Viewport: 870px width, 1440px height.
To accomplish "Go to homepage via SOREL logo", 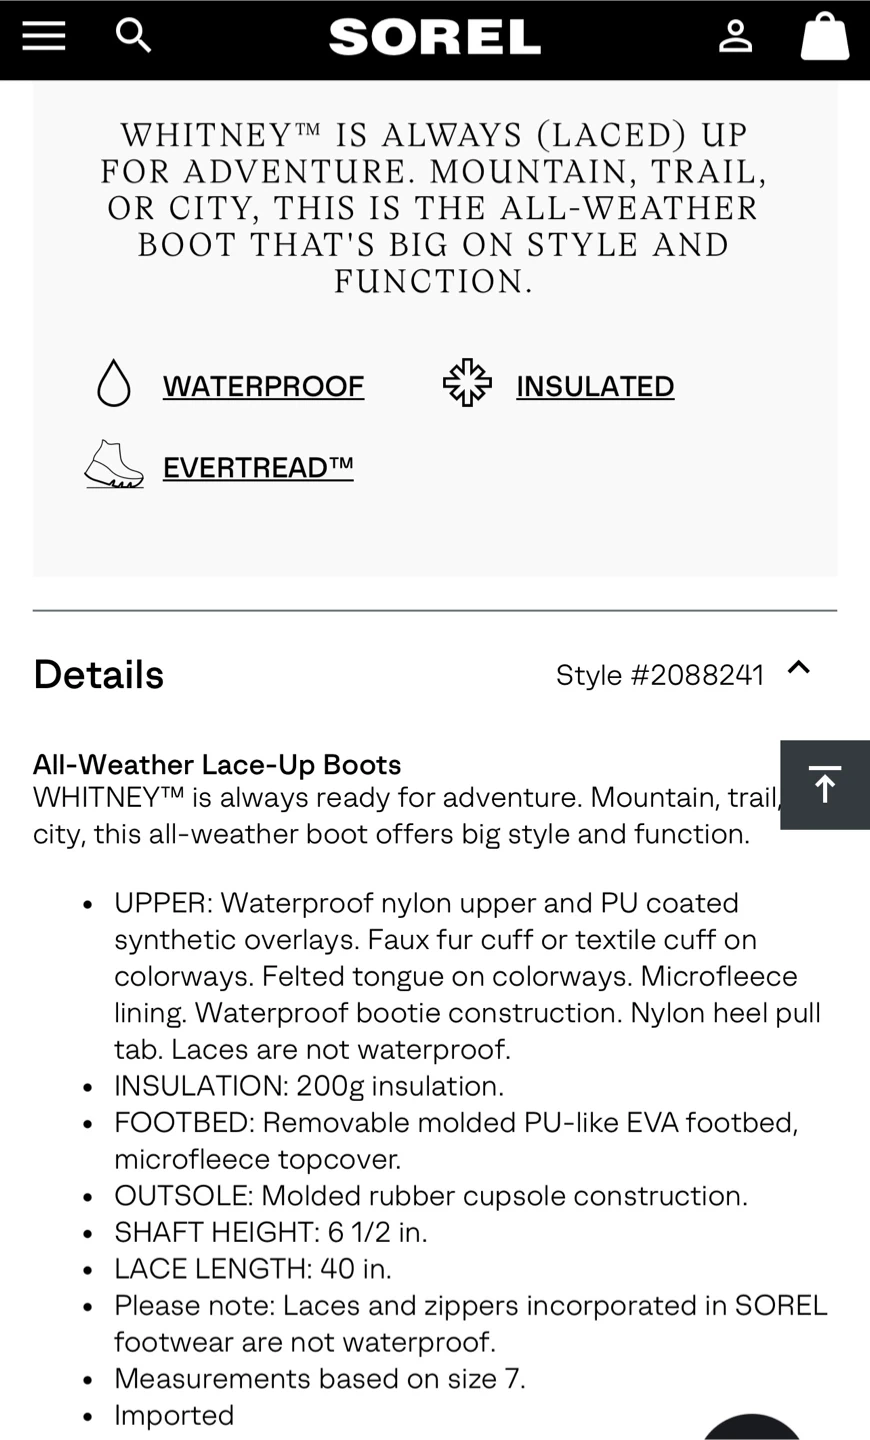I will pyautogui.click(x=434, y=38).
